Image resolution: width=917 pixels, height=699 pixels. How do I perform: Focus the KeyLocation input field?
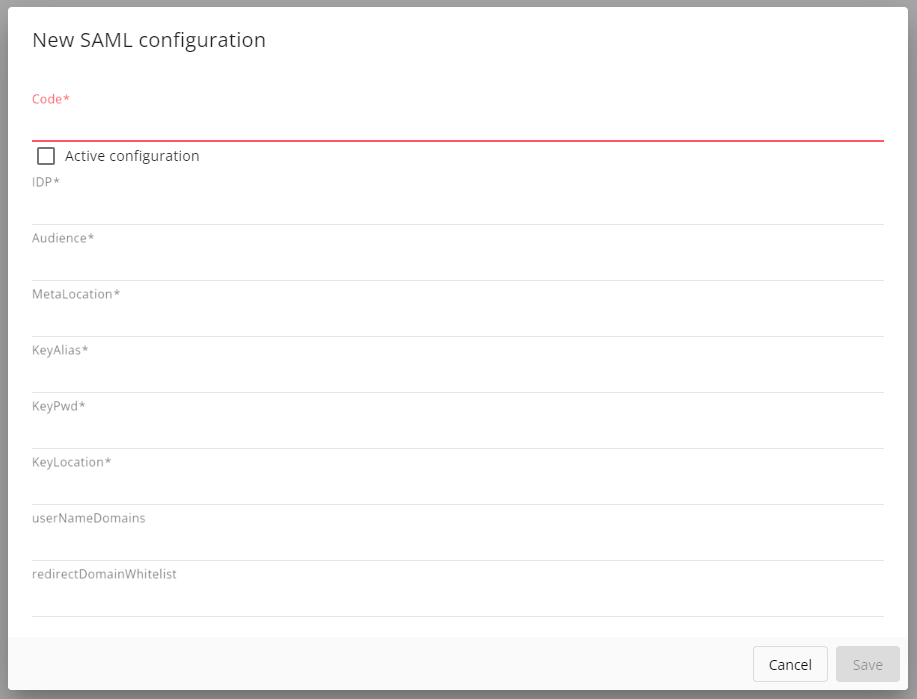[x=457, y=488]
